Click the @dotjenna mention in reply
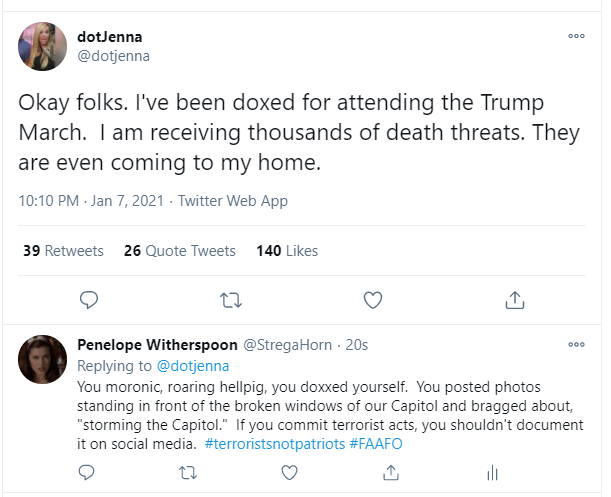The image size is (611, 497). pyautogui.click(x=193, y=365)
